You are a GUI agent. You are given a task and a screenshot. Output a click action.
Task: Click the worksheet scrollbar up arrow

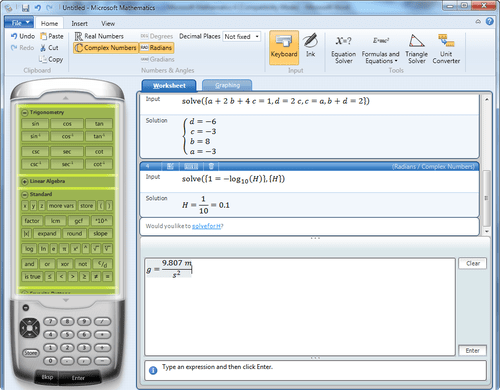486,99
